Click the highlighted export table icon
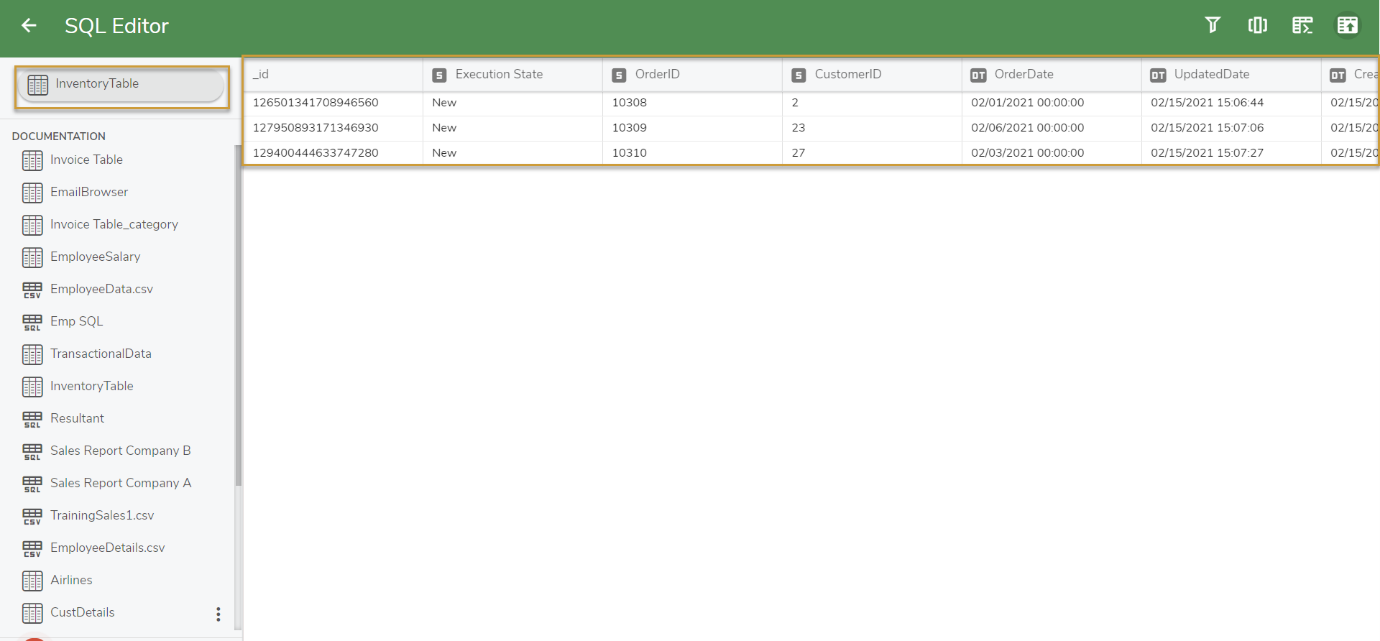Image resolution: width=1380 pixels, height=641 pixels. (x=1348, y=25)
